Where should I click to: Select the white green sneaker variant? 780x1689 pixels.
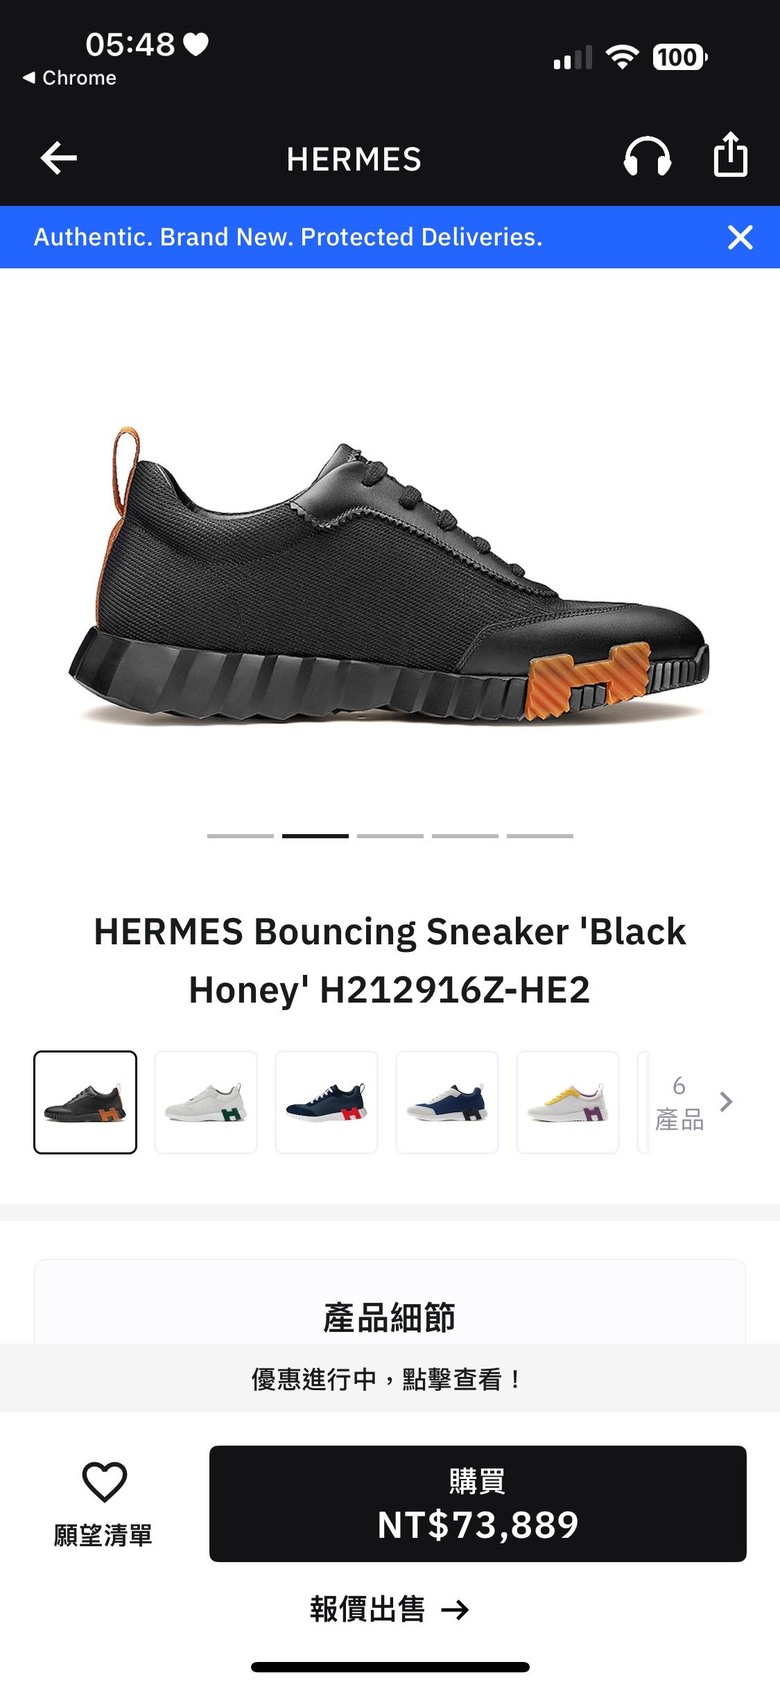[206, 1102]
